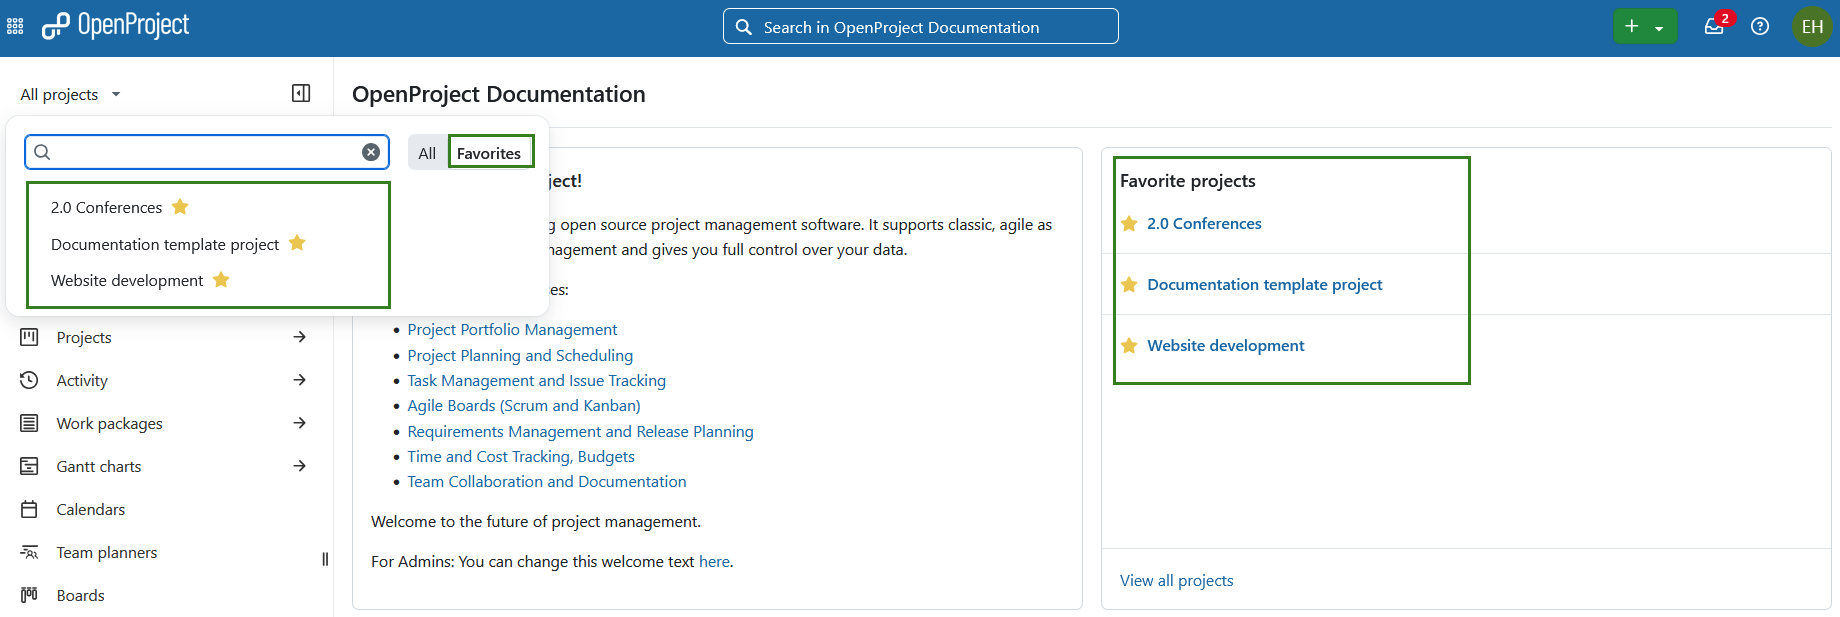Viewport: 1840px width, 617px height.
Task: Open Gantt charts in the sidebar
Action: 99,466
